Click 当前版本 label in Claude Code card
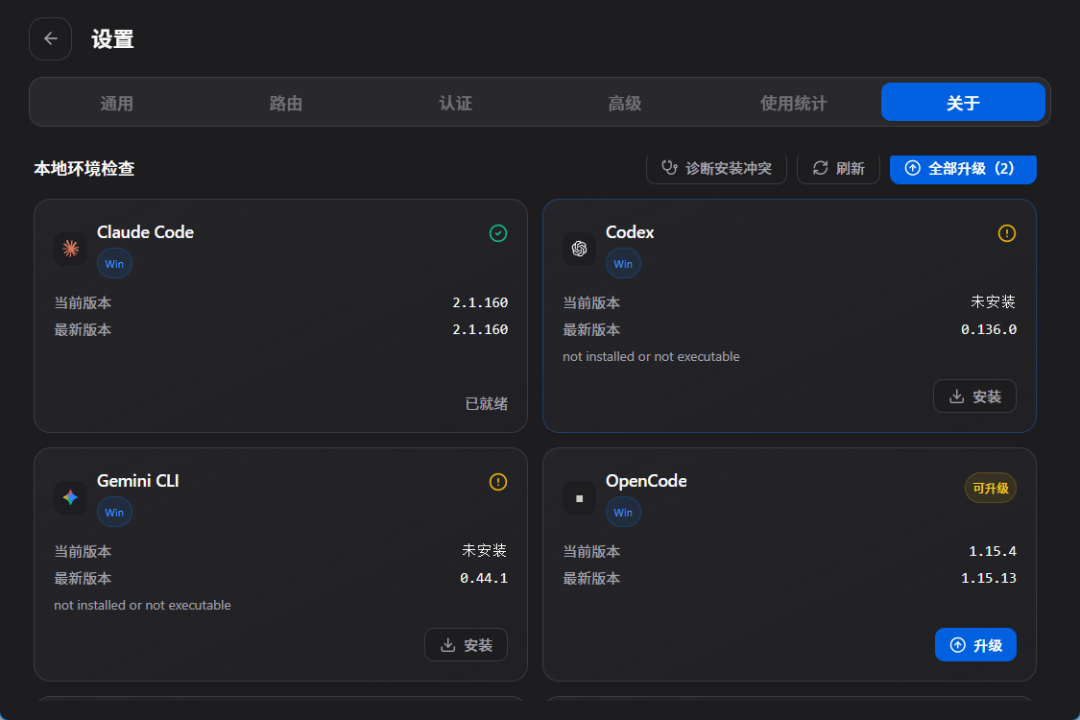 click(x=83, y=303)
